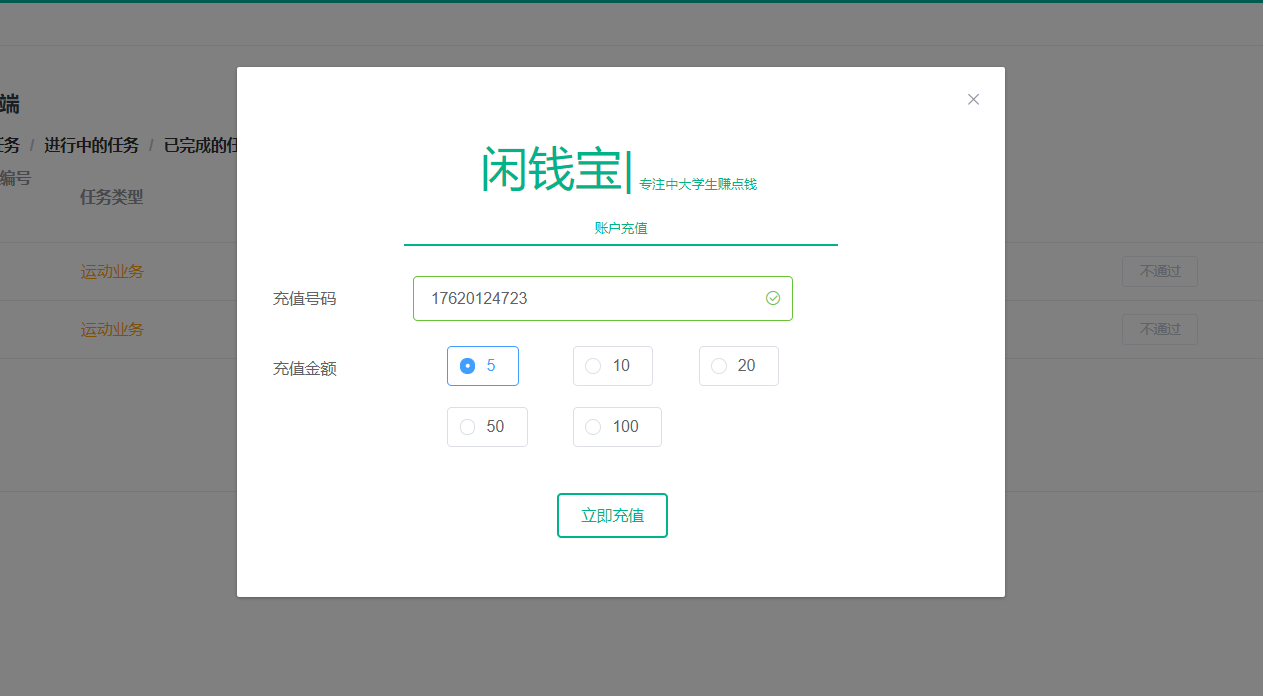1263x696 pixels.
Task: Click the 专注中大学生赚点钱 tagline text
Action: click(x=698, y=184)
